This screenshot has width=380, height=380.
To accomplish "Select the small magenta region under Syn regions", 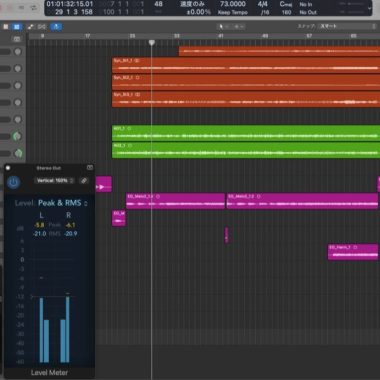I will [119, 218].
